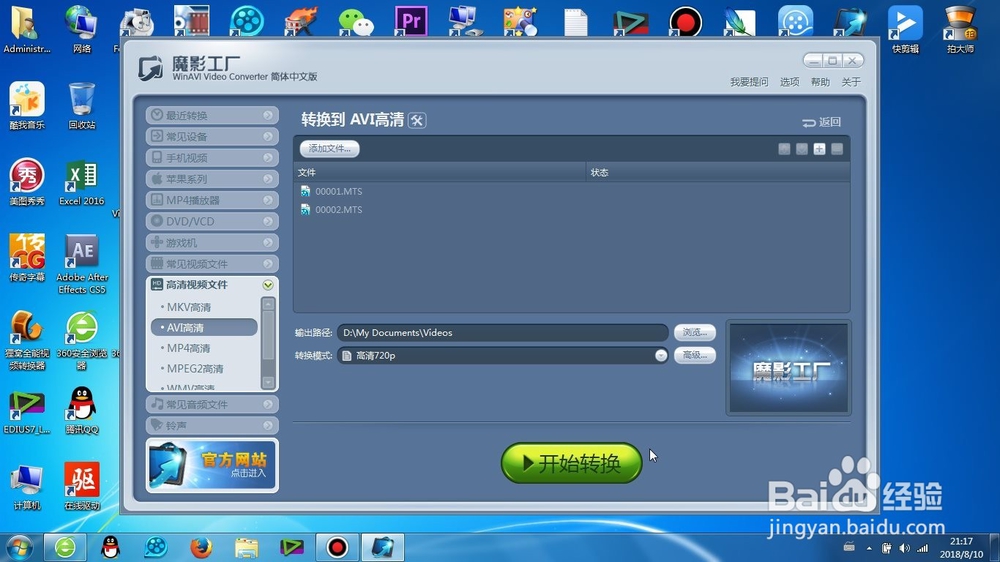Click the 官方网站 banner

click(212, 465)
